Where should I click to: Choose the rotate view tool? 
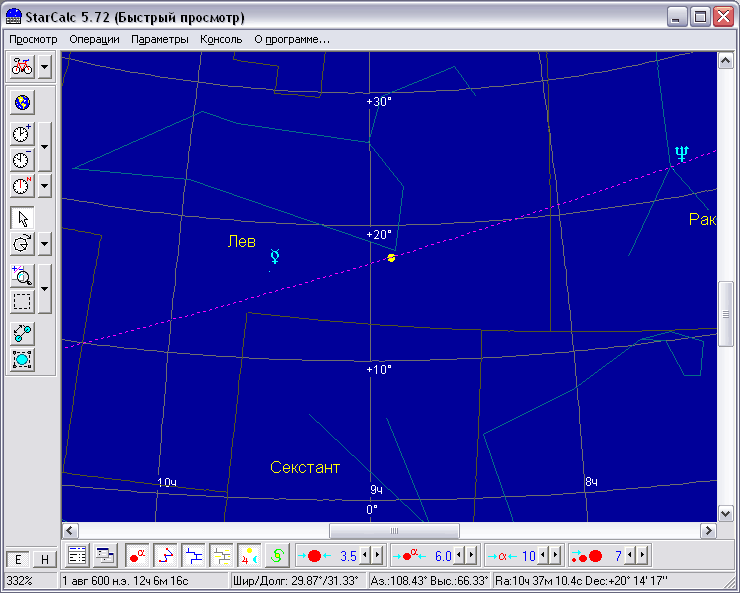(22, 244)
